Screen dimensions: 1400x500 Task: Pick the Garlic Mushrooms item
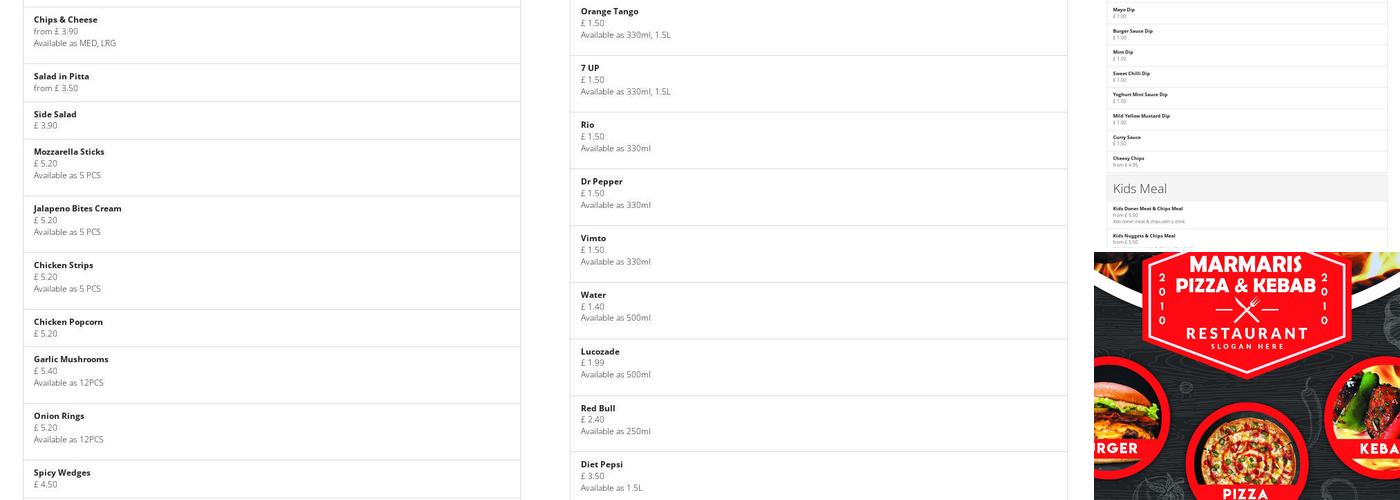click(x=71, y=360)
